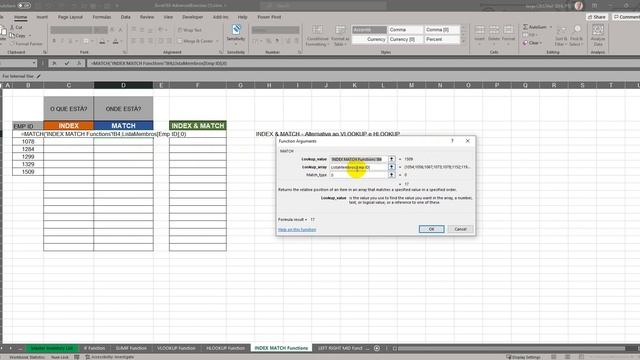This screenshot has width=640, height=360.
Task: Open Find & Select menu
Action: click(577, 36)
